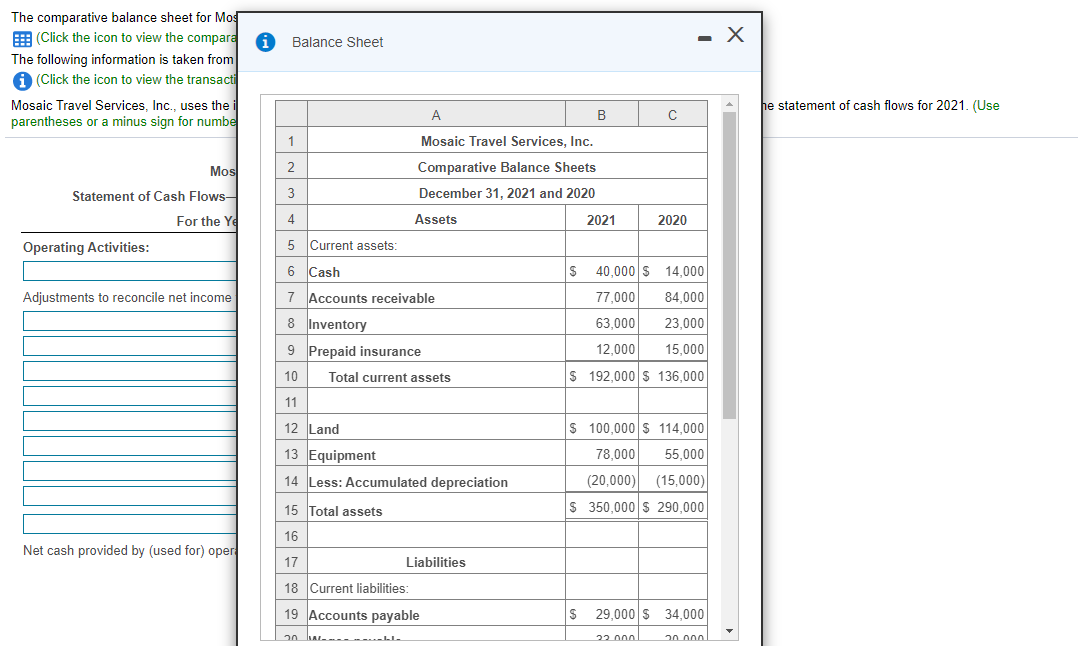Click the Balance Sheet dialog info icon
This screenshot has width=1080, height=646.
tap(265, 42)
